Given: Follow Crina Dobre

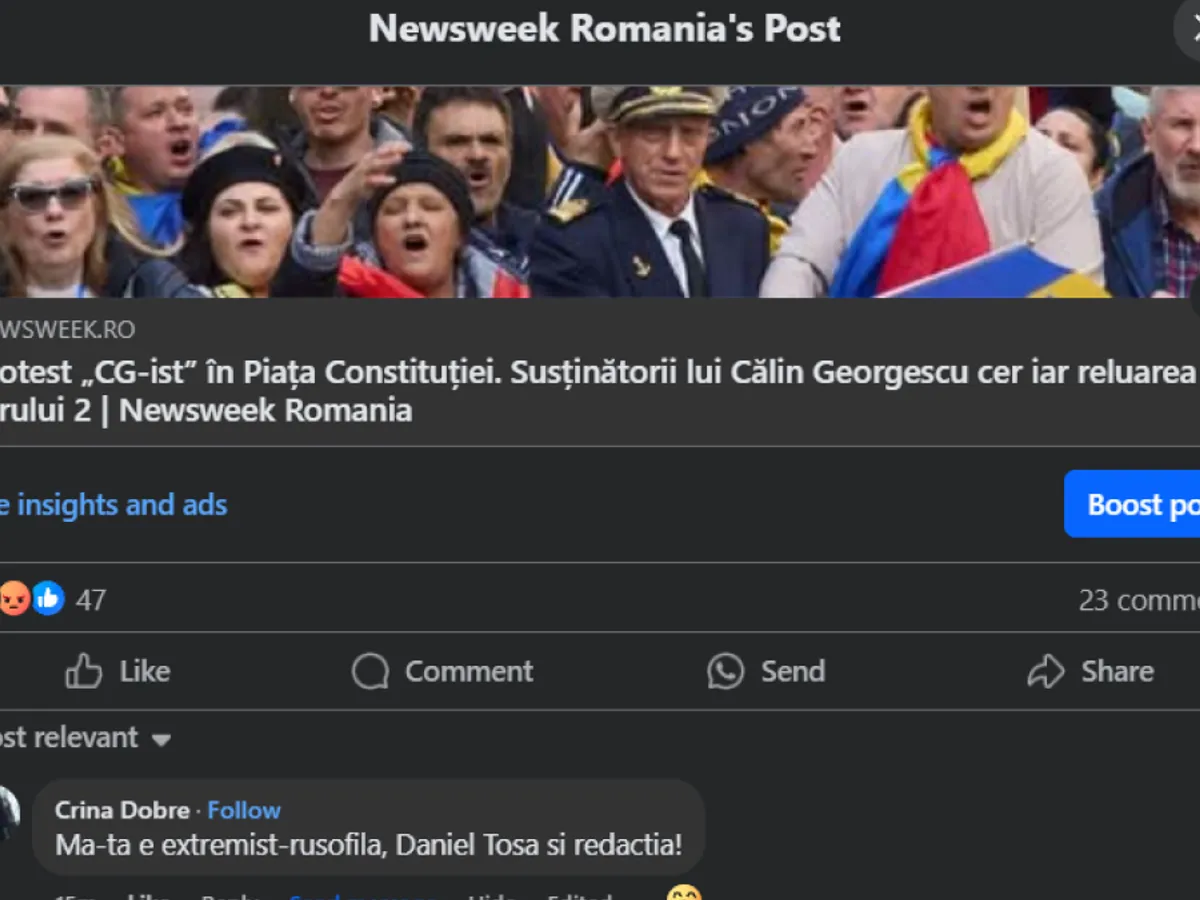Looking at the screenshot, I should 244,810.
